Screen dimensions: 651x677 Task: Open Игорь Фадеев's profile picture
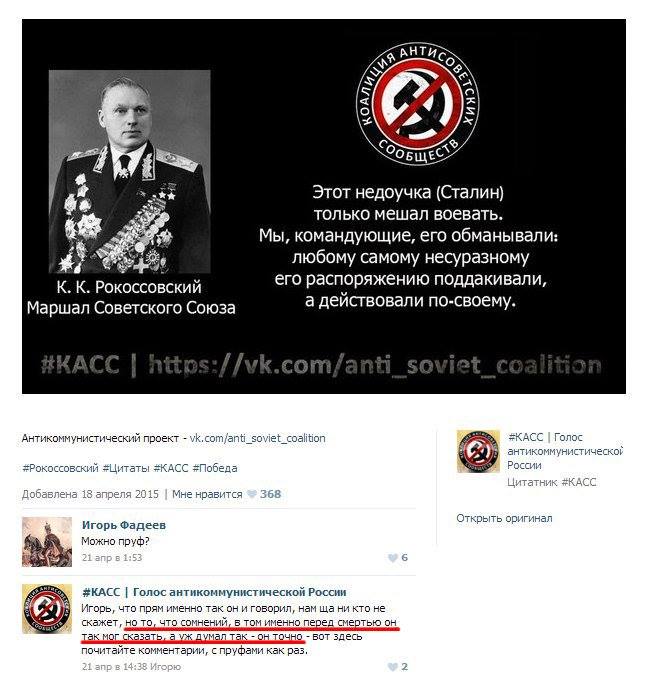tap(47, 542)
